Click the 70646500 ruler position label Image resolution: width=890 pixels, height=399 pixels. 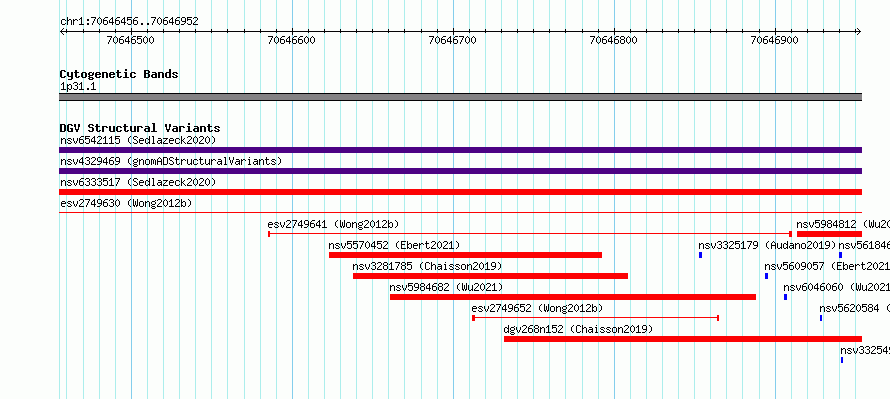(x=131, y=40)
